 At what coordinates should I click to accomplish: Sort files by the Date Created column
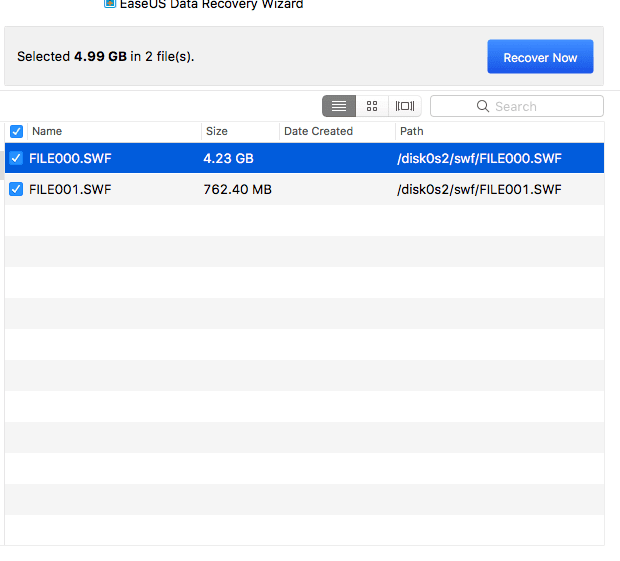pyautogui.click(x=336, y=131)
